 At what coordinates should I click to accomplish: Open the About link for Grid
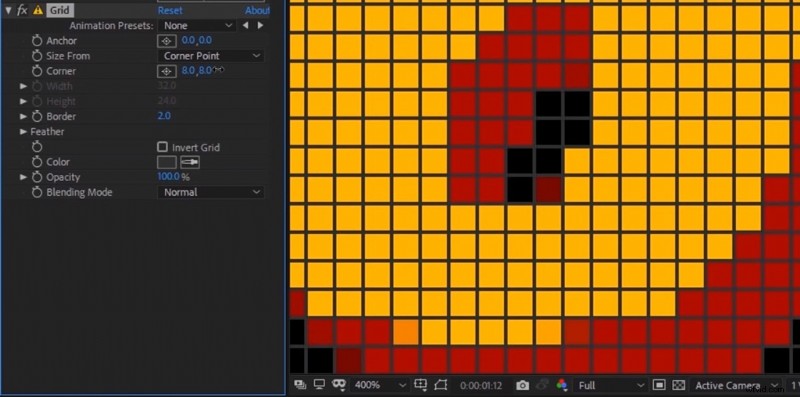(x=257, y=10)
